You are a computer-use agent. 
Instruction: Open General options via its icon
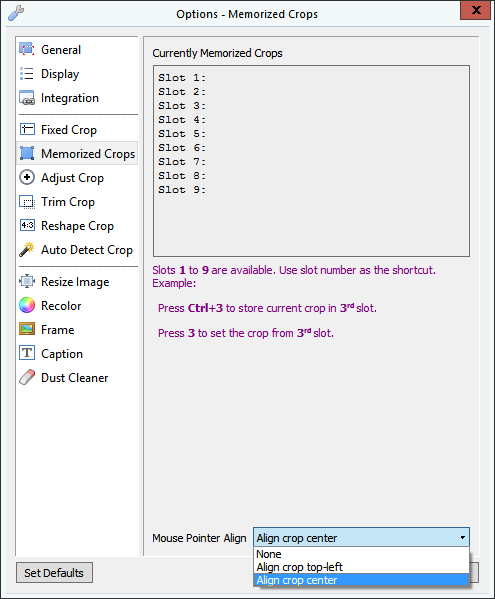27,49
